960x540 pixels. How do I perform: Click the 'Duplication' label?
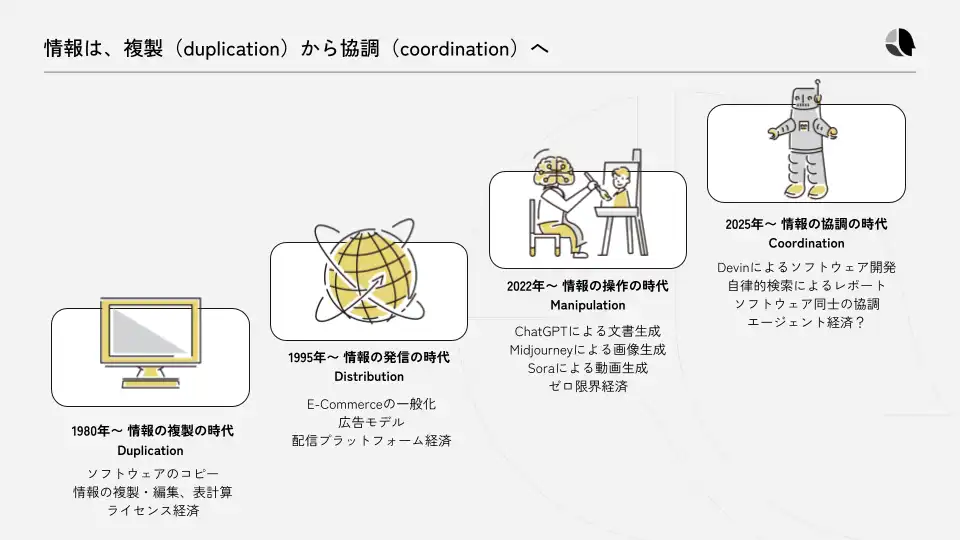pyautogui.click(x=150, y=451)
